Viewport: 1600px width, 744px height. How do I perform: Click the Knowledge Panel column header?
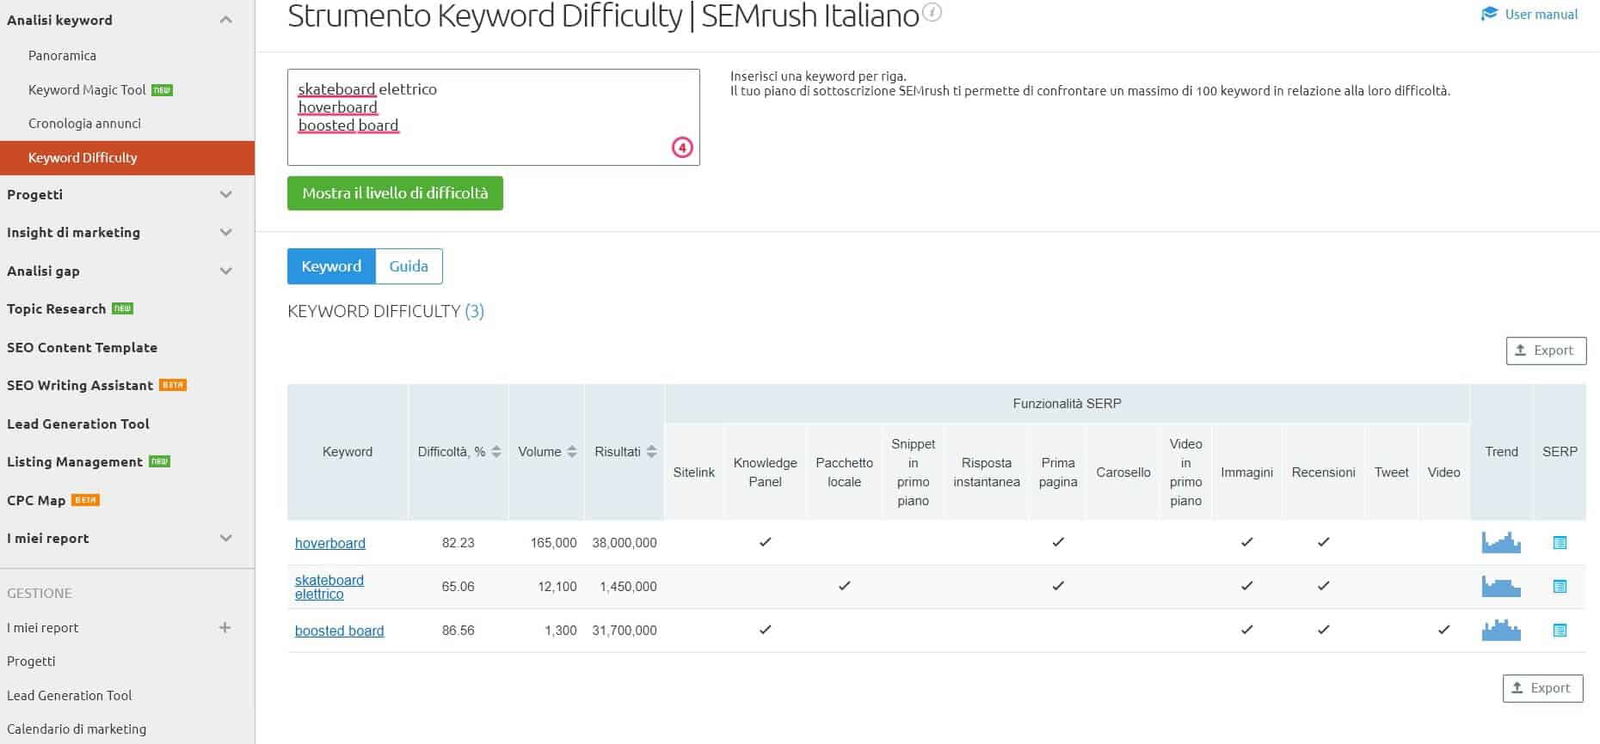pyautogui.click(x=765, y=472)
